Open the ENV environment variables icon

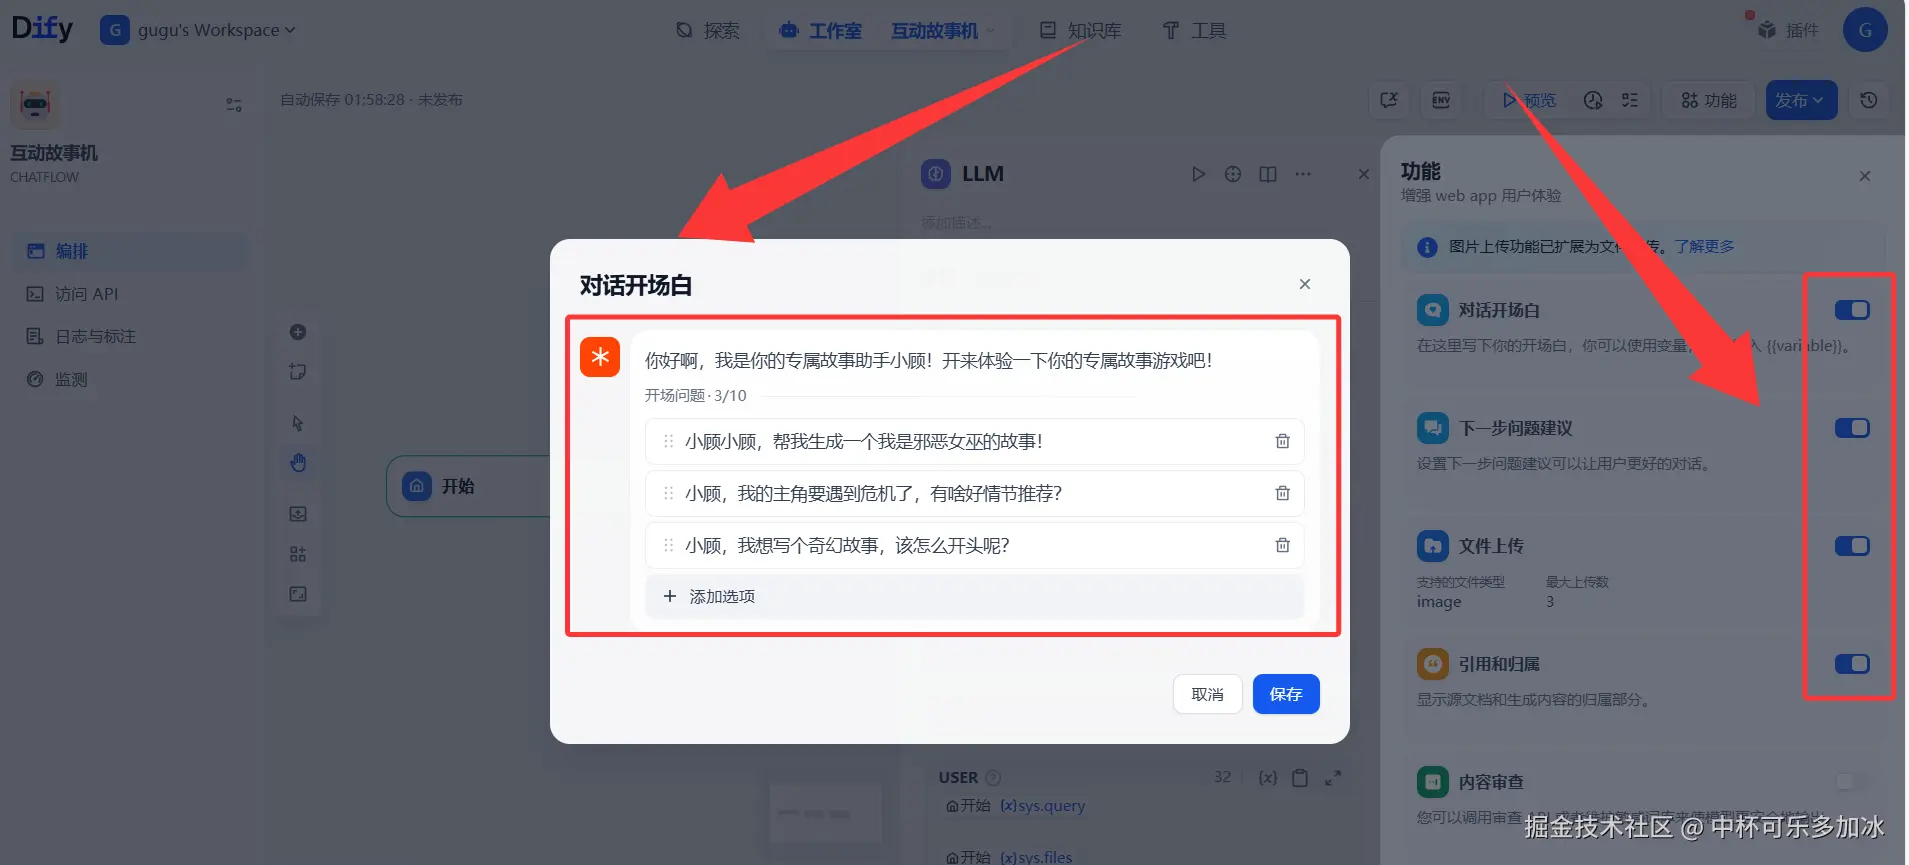[x=1441, y=100]
